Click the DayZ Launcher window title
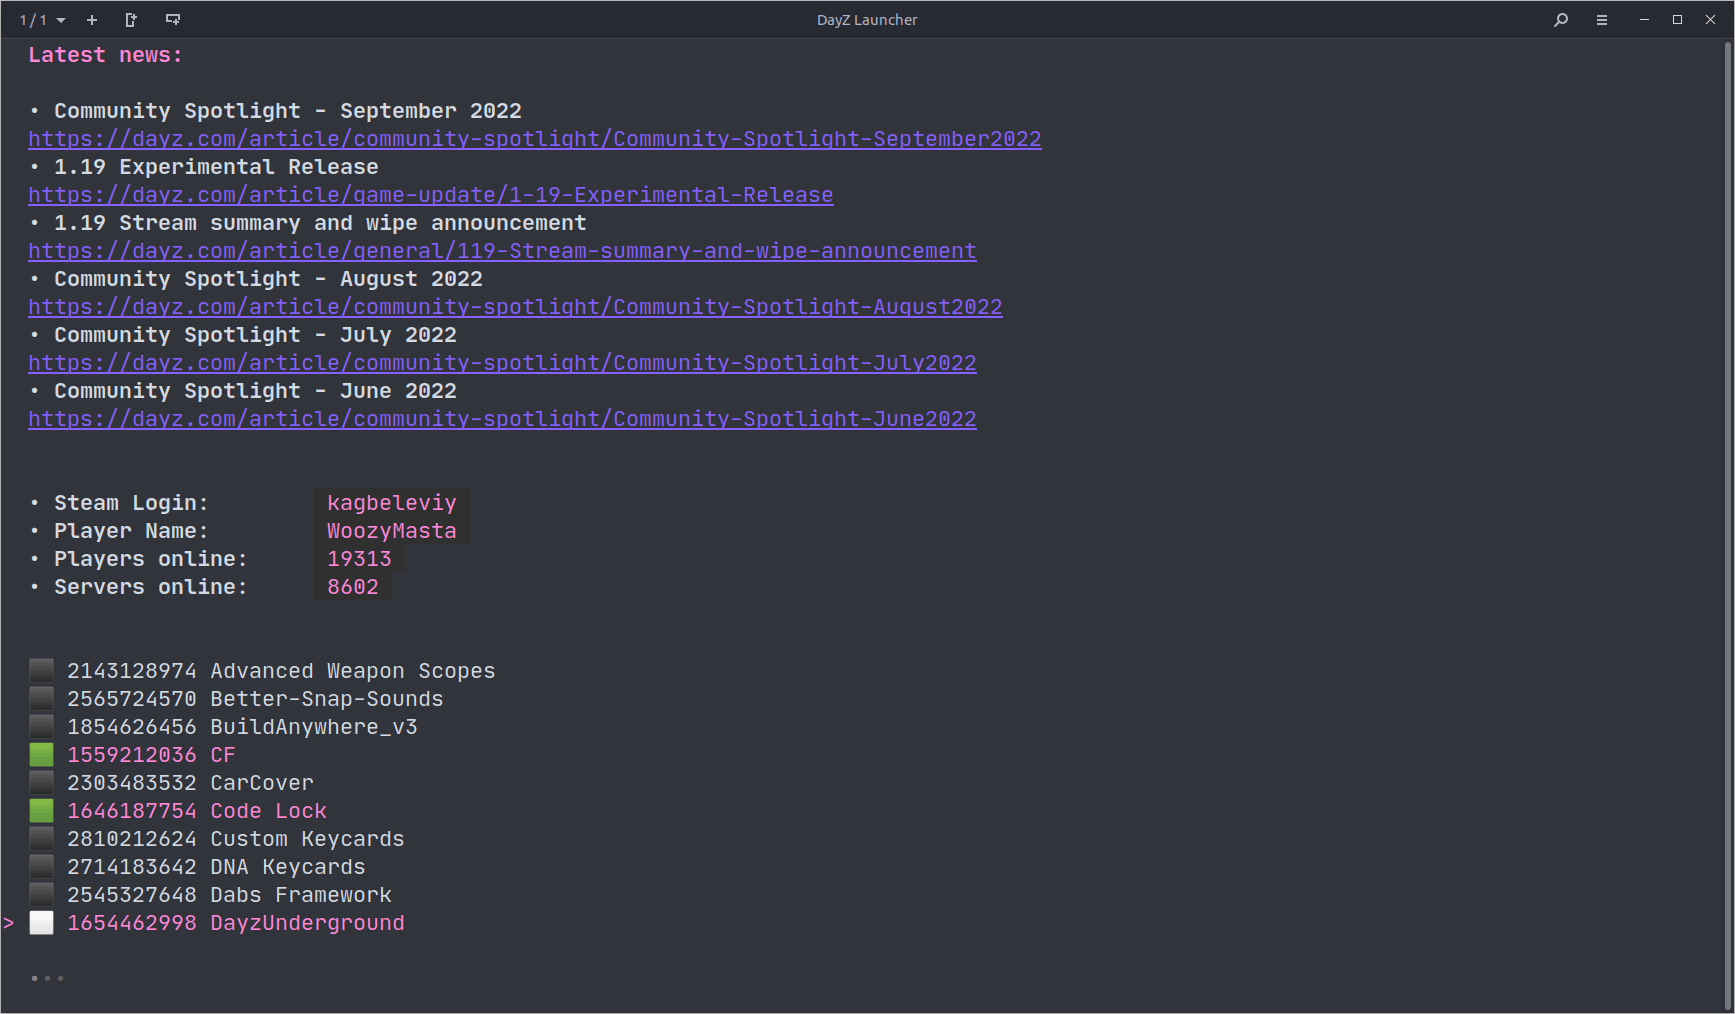Viewport: 1735px width, 1014px height. [867, 20]
